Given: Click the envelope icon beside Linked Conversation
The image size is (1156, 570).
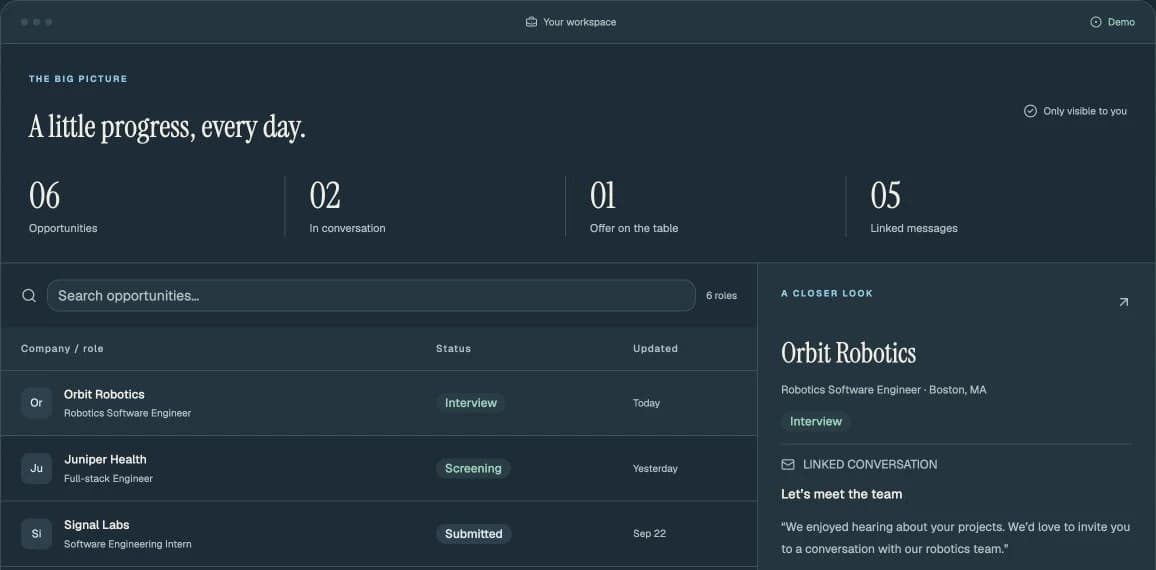Looking at the screenshot, I should 787,465.
